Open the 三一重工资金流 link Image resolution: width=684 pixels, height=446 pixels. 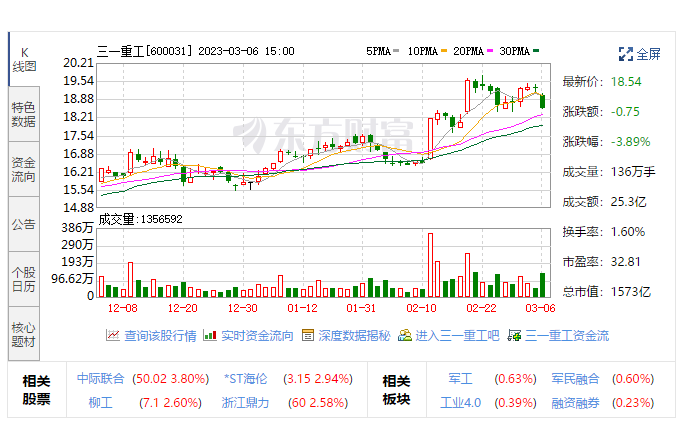(x=567, y=336)
